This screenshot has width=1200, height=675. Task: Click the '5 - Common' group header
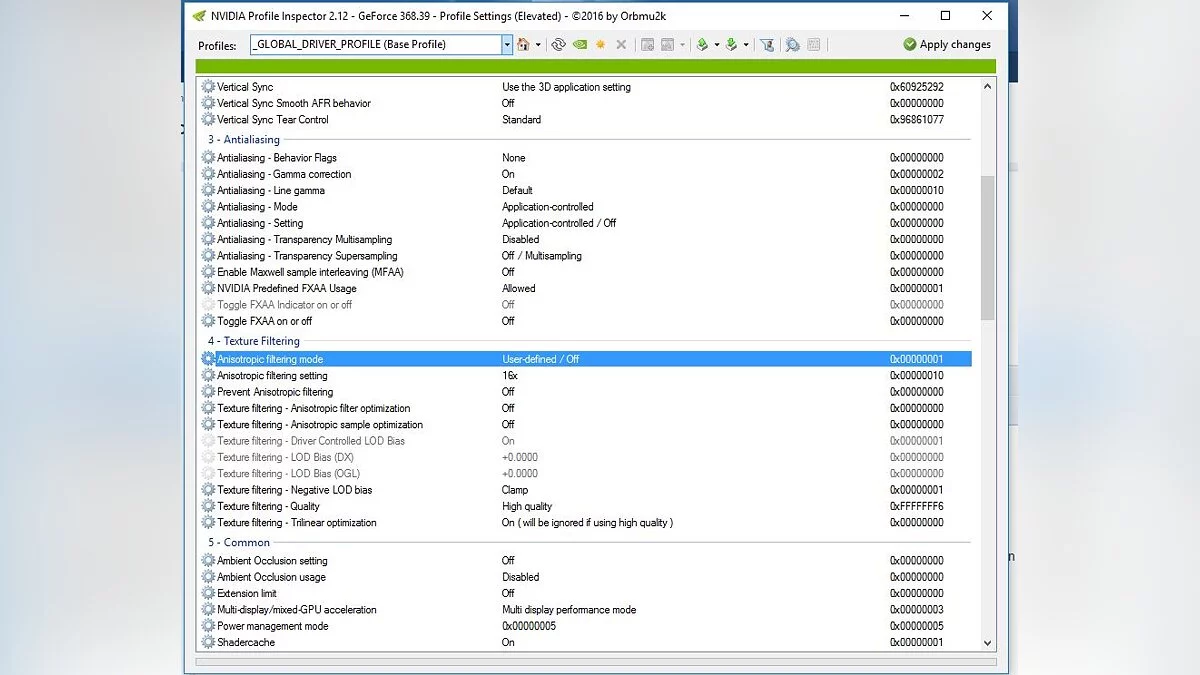click(x=239, y=543)
